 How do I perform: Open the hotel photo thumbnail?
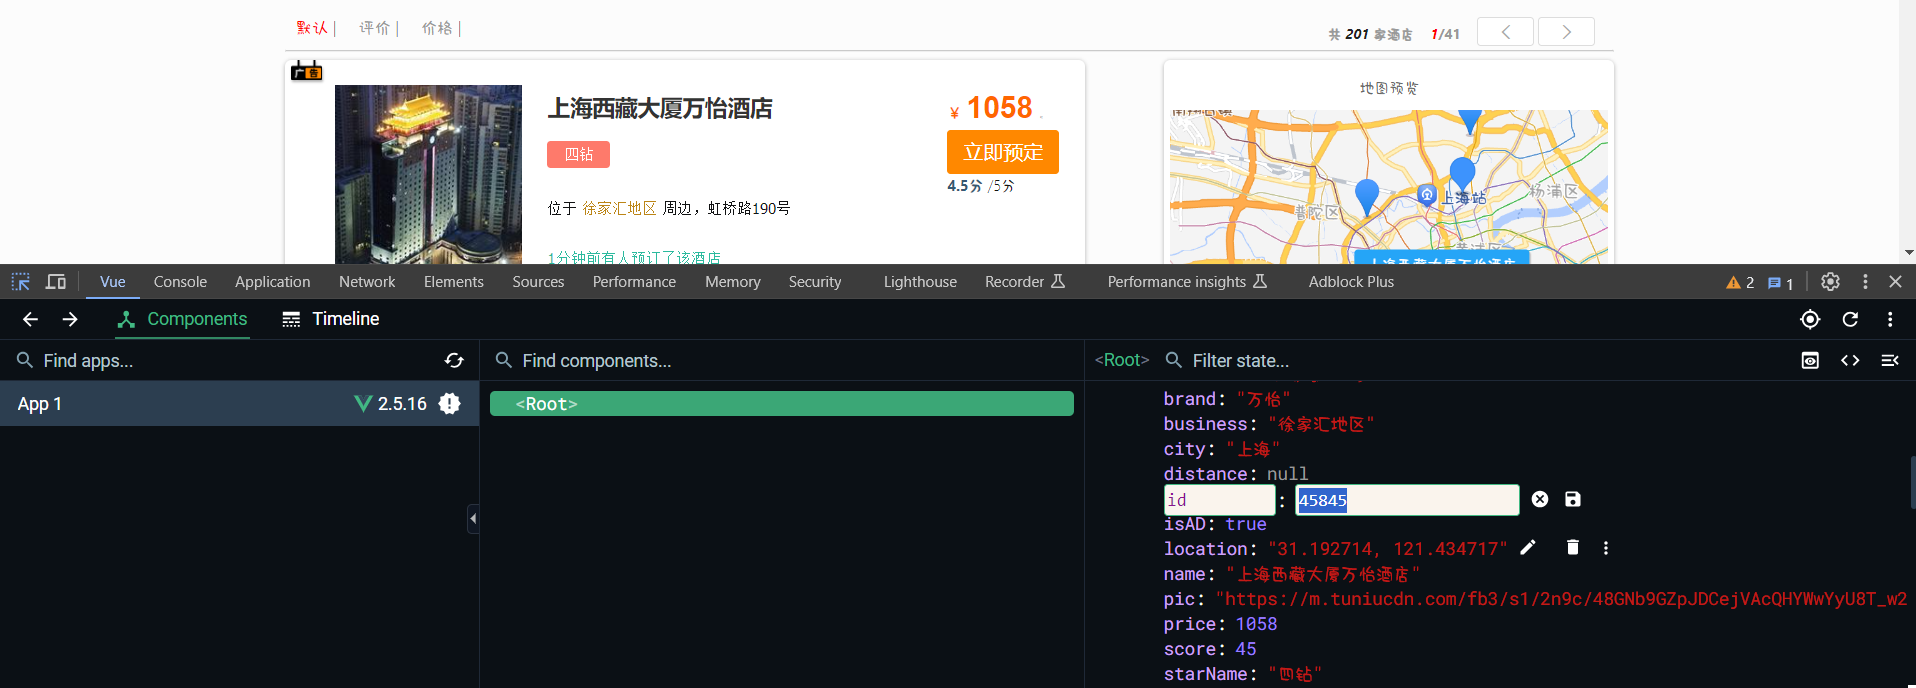tap(428, 174)
